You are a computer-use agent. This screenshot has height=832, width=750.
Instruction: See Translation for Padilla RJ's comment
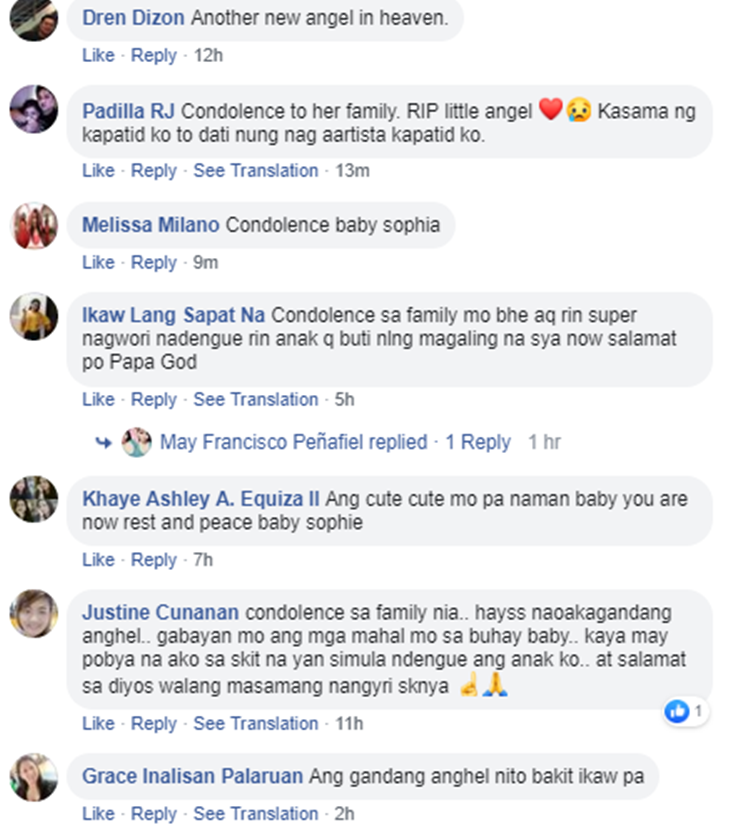[x=255, y=171]
